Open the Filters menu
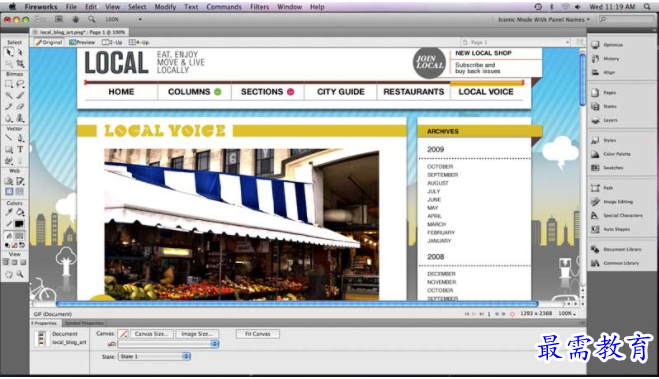 click(259, 7)
